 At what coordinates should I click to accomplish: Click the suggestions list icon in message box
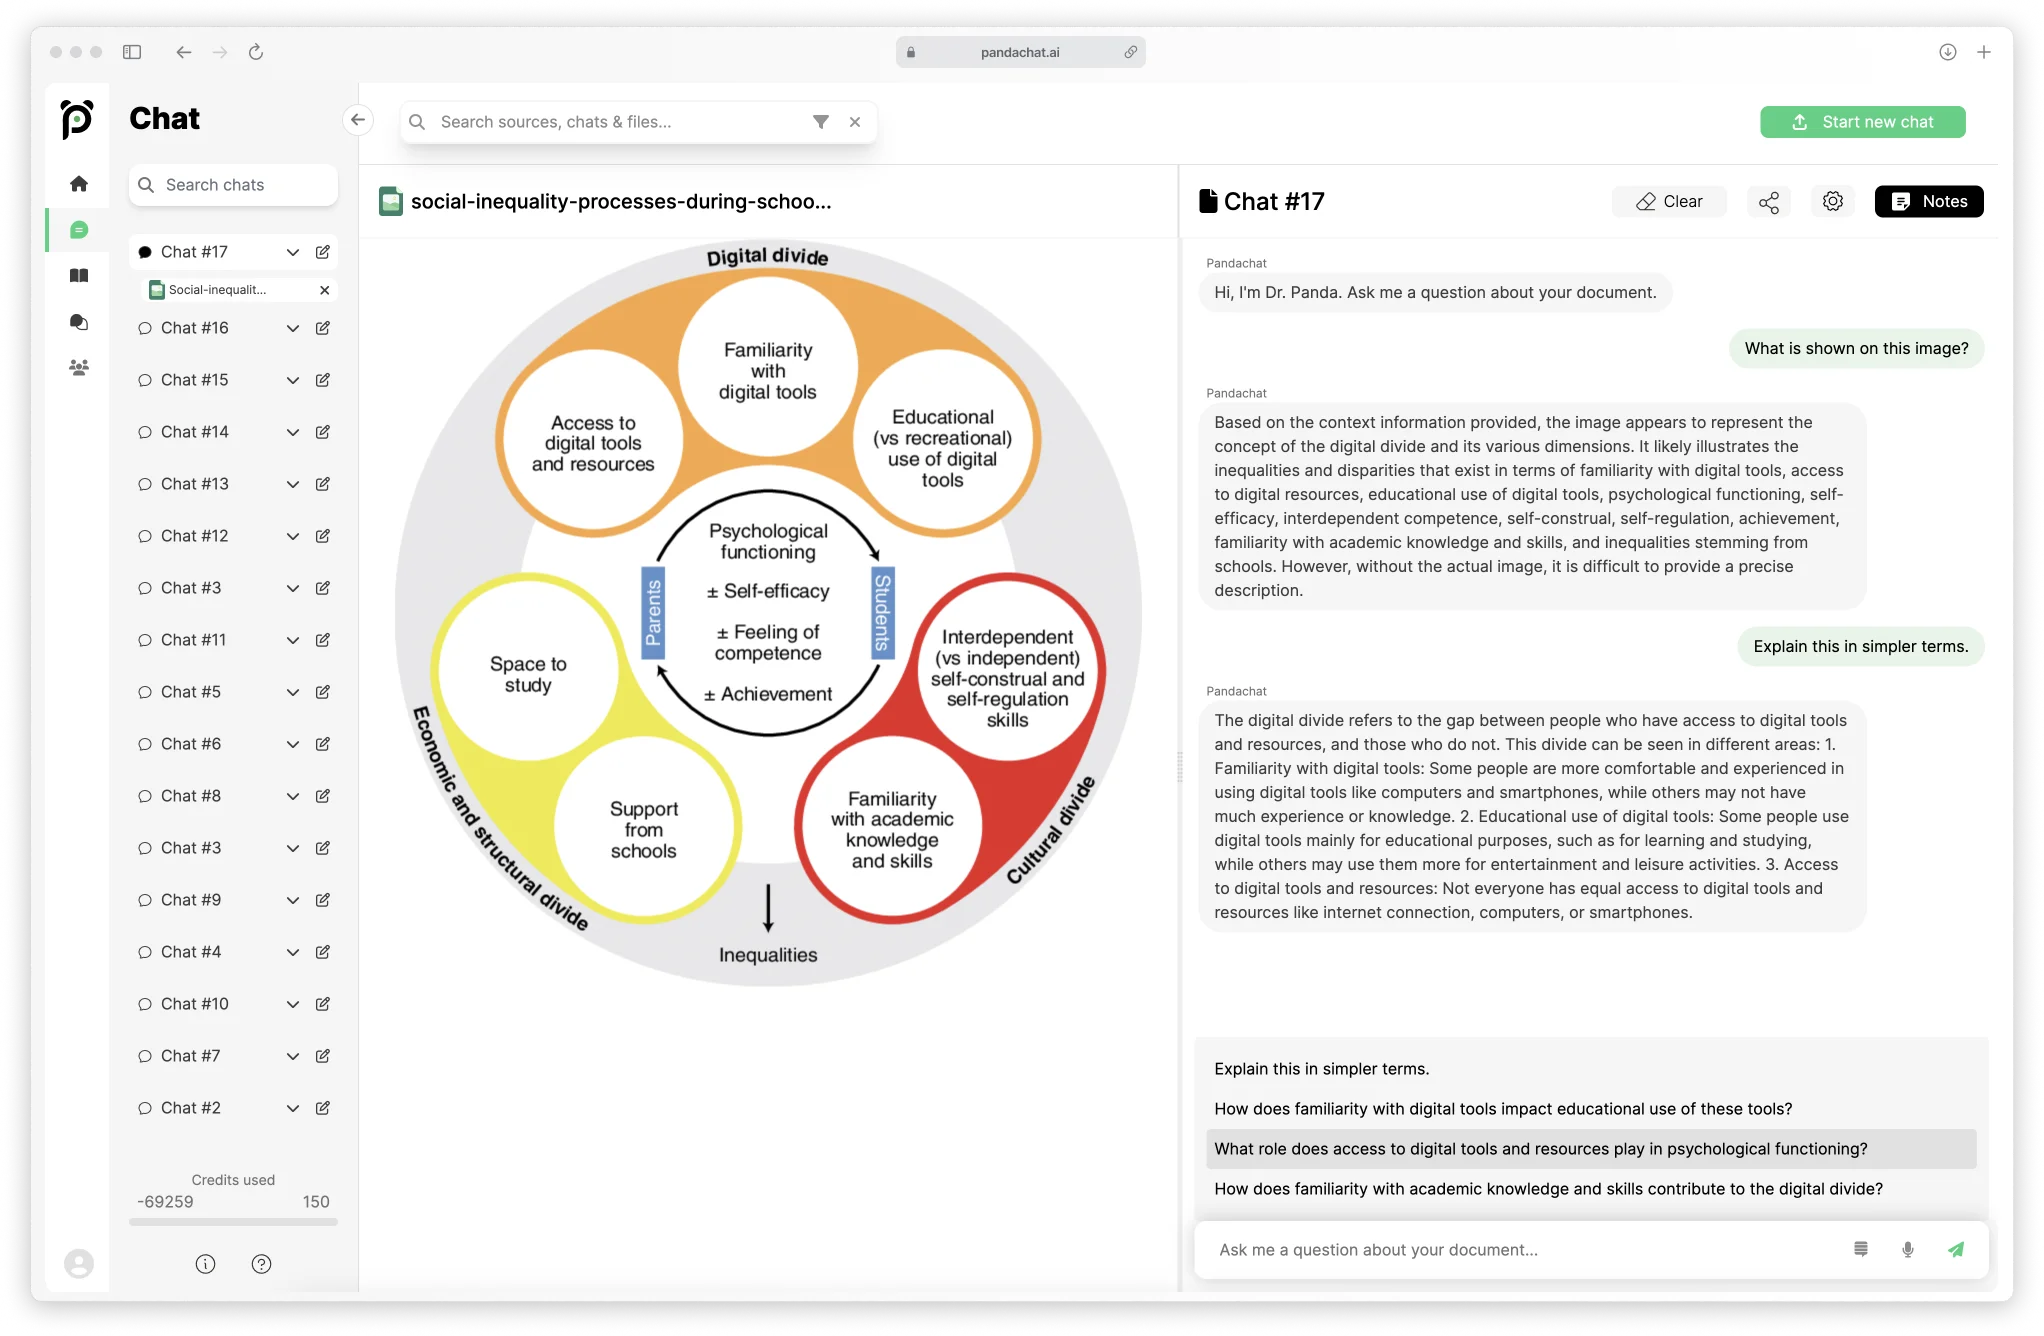click(x=1860, y=1250)
